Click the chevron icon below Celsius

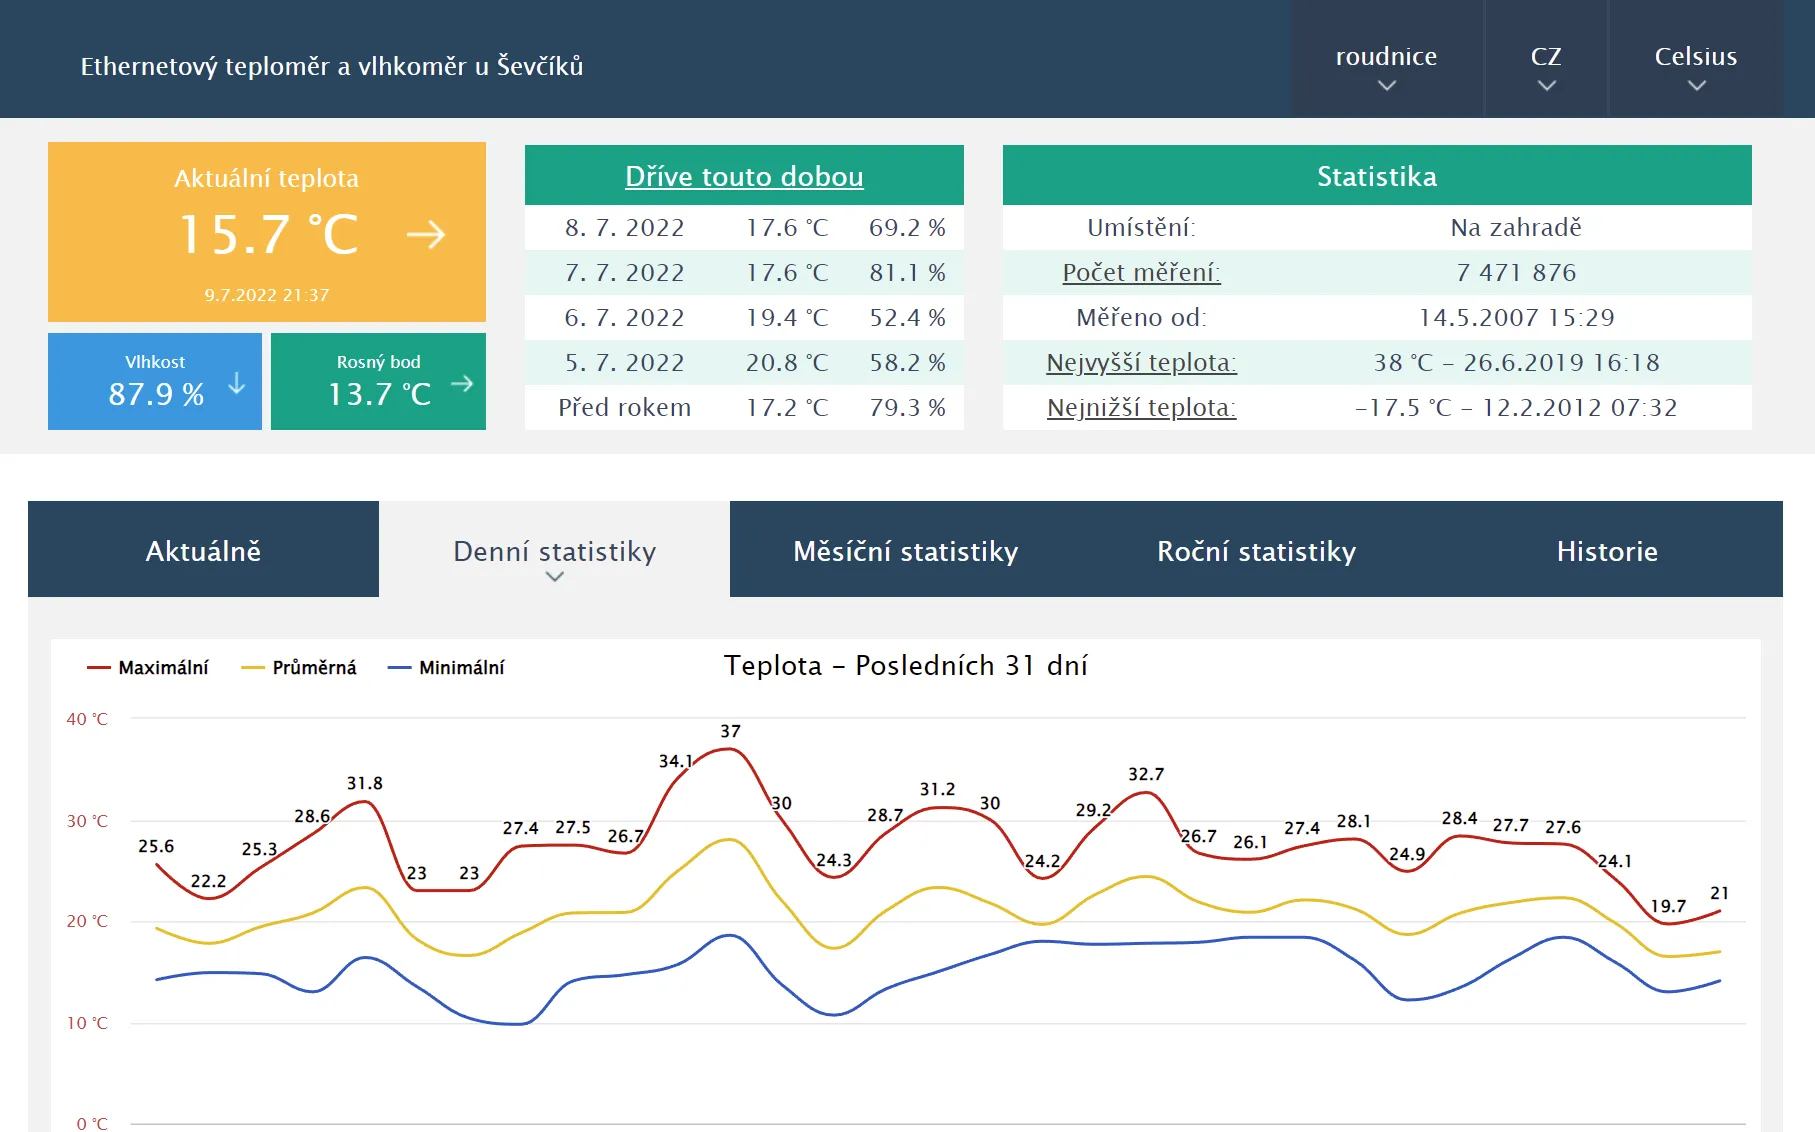[1695, 87]
